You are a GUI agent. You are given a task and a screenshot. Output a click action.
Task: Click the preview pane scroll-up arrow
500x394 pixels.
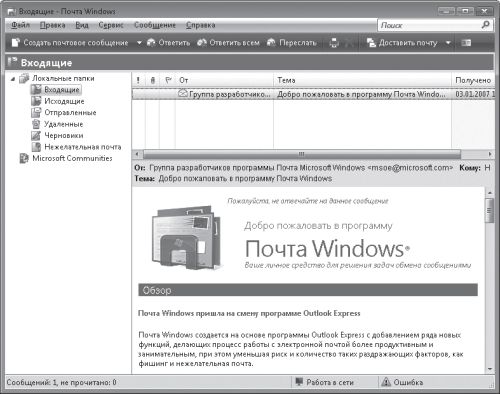click(490, 193)
